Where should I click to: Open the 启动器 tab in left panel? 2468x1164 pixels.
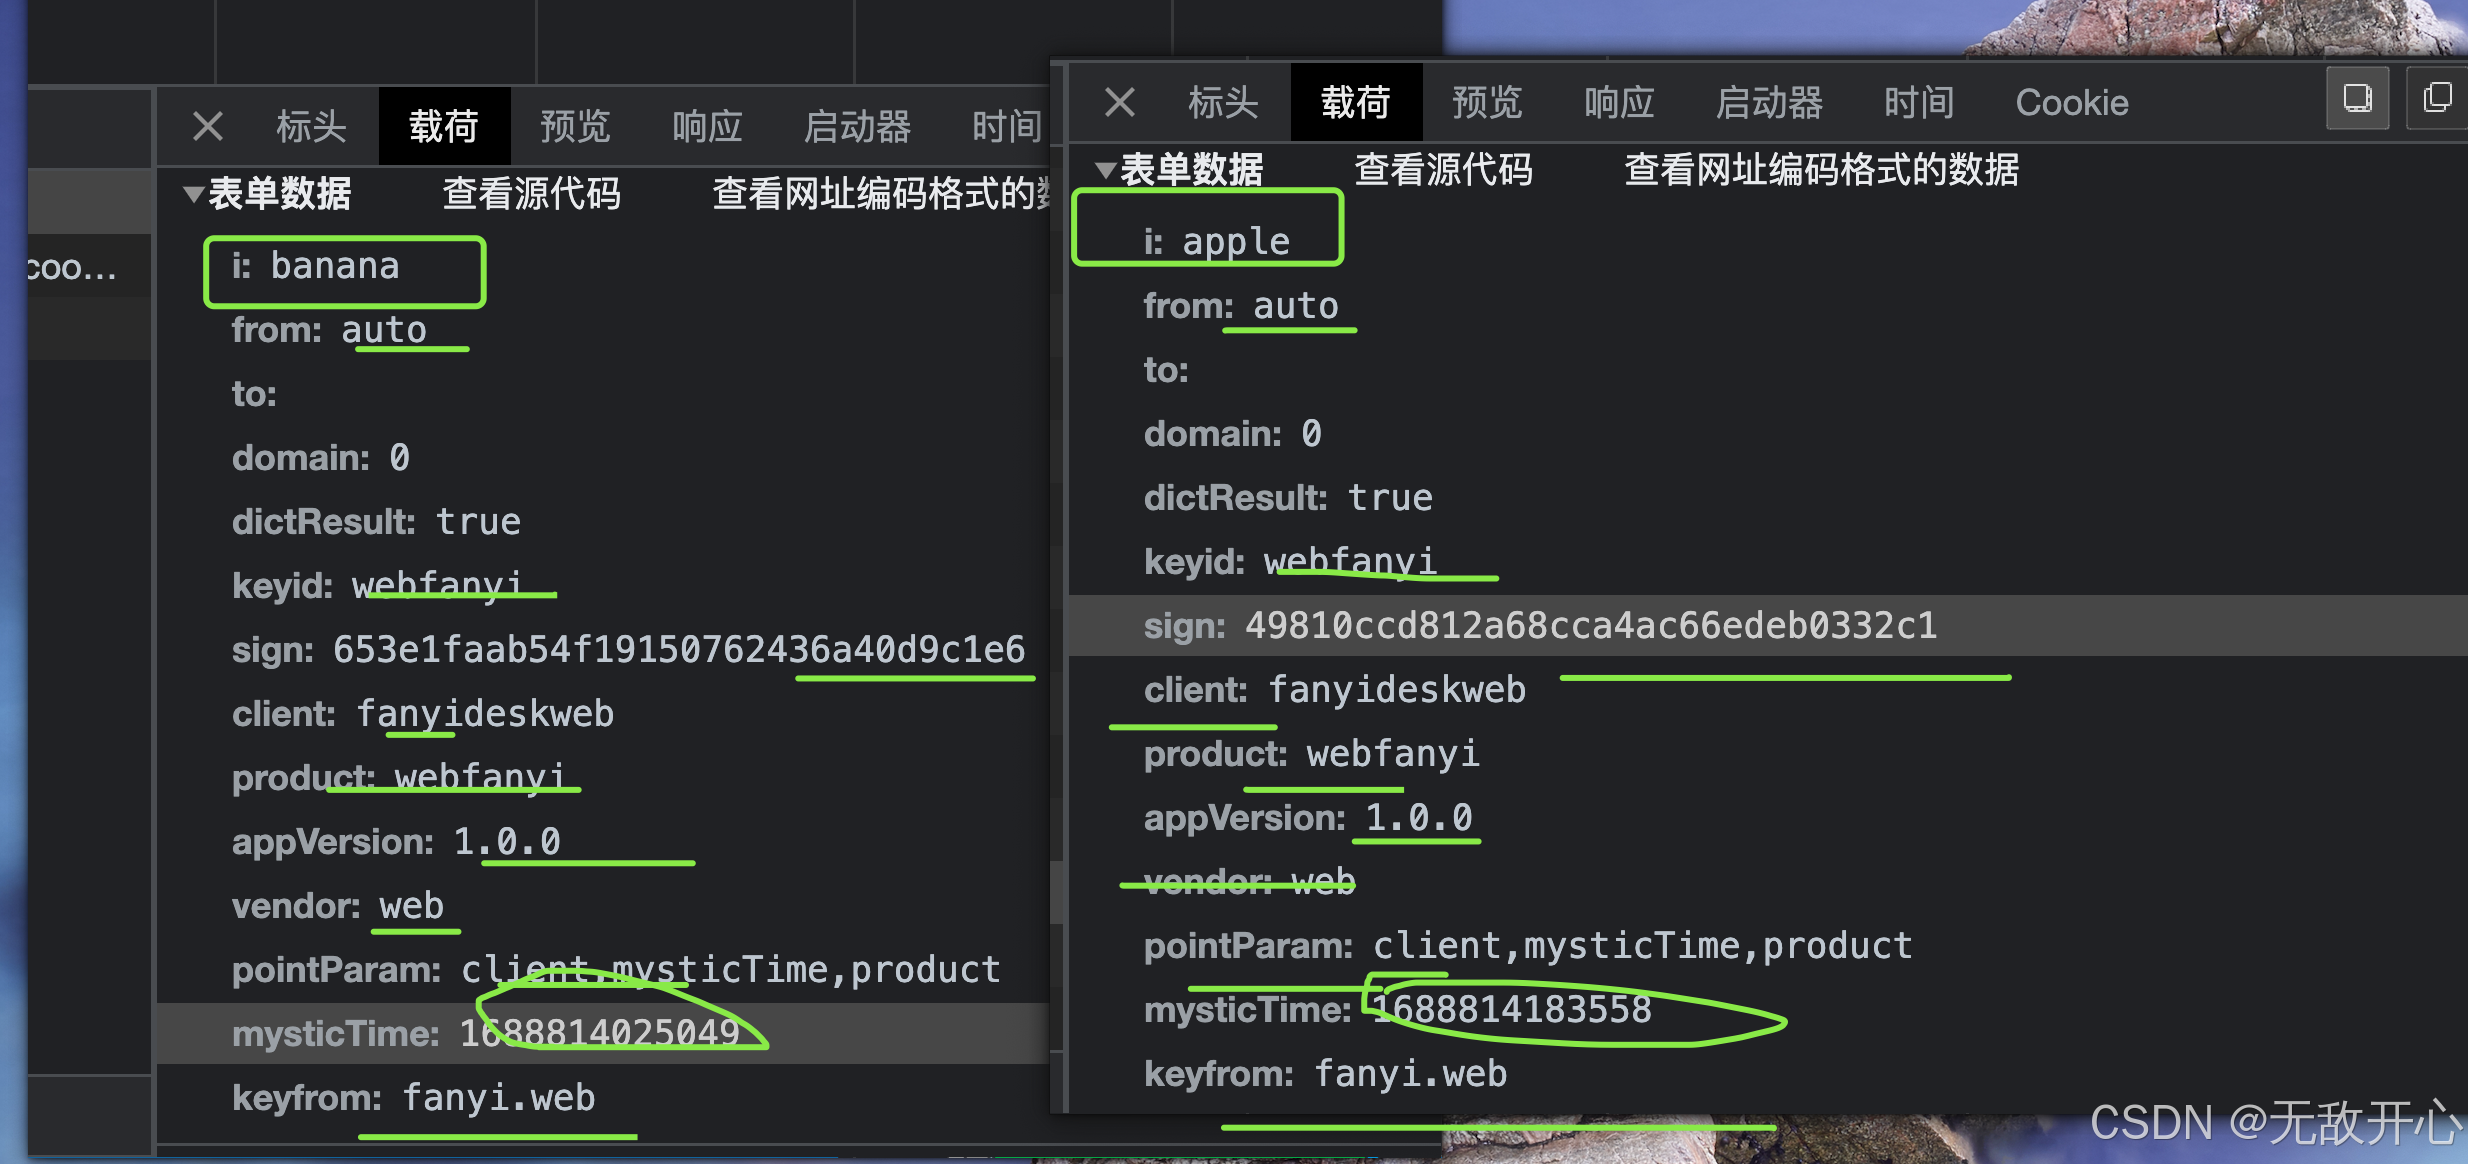click(857, 126)
